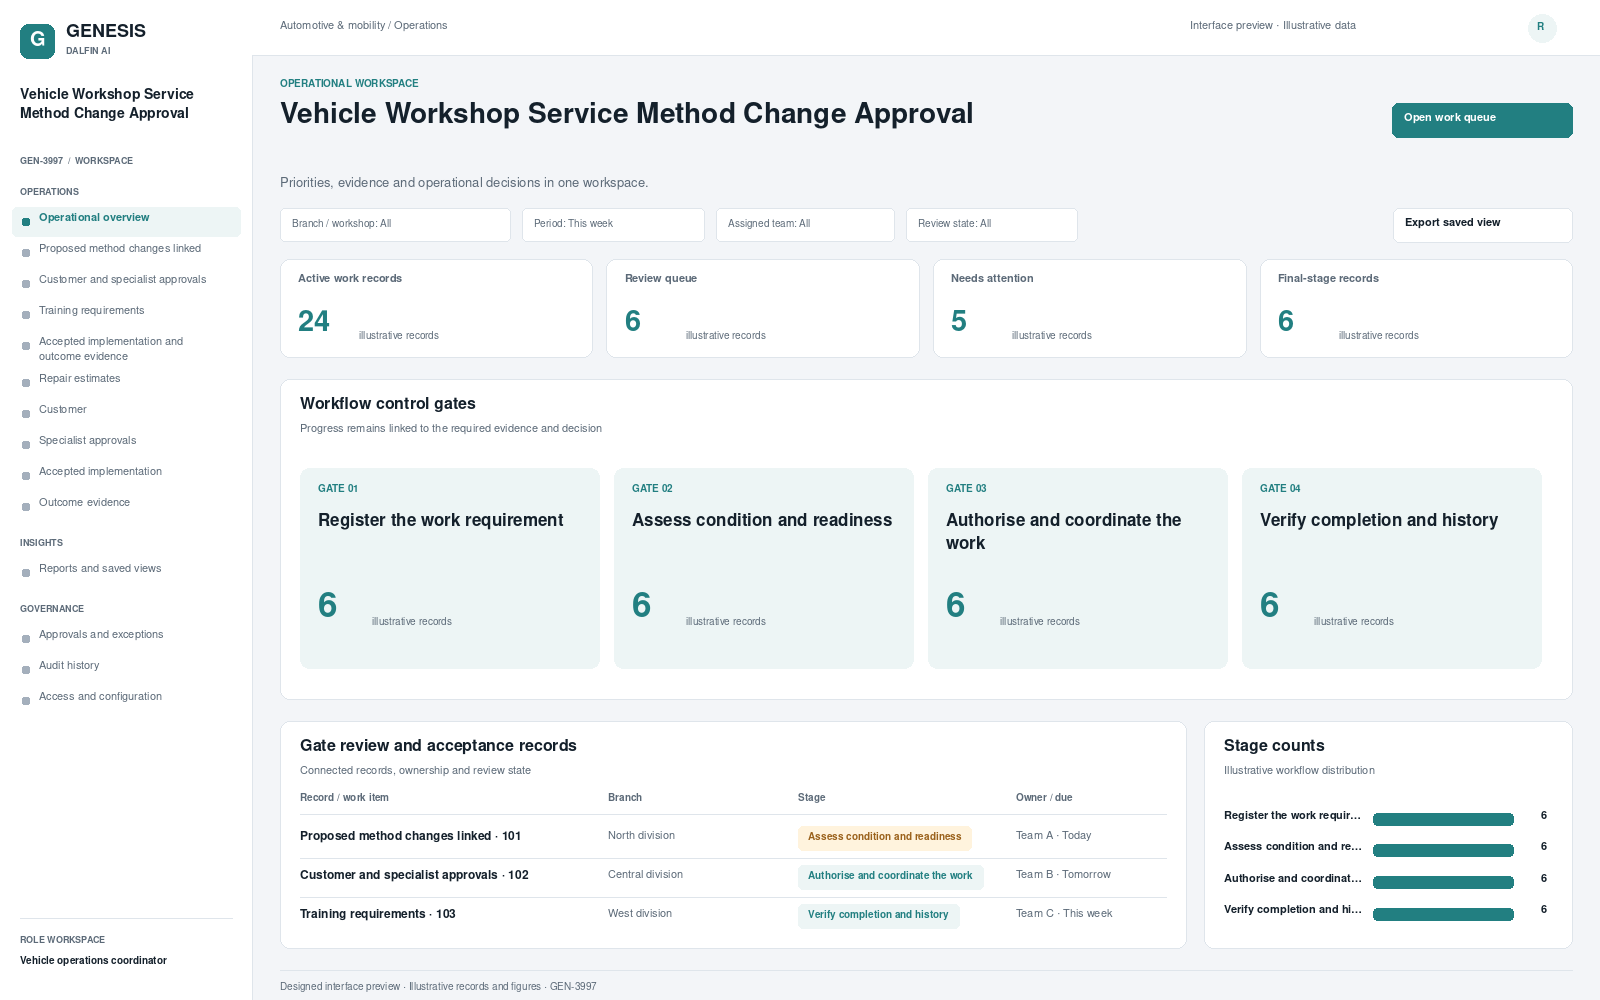
Task: Open the Review queue card
Action: pyautogui.click(x=763, y=308)
